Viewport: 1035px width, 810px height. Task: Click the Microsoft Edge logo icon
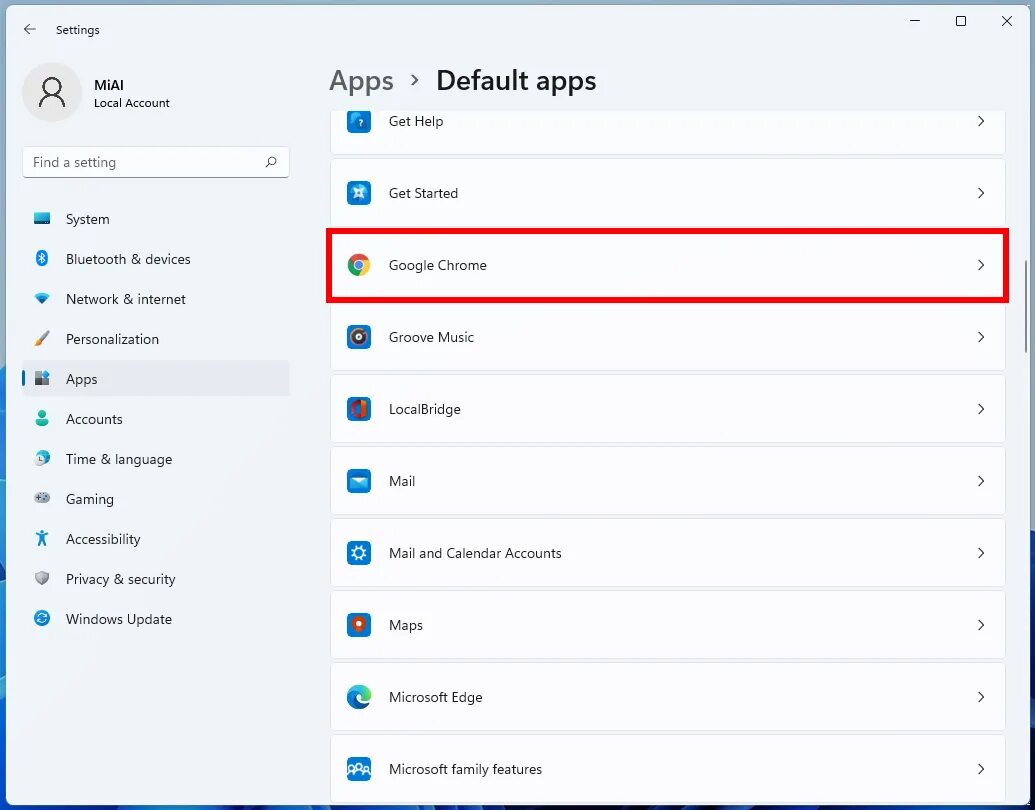click(x=358, y=697)
